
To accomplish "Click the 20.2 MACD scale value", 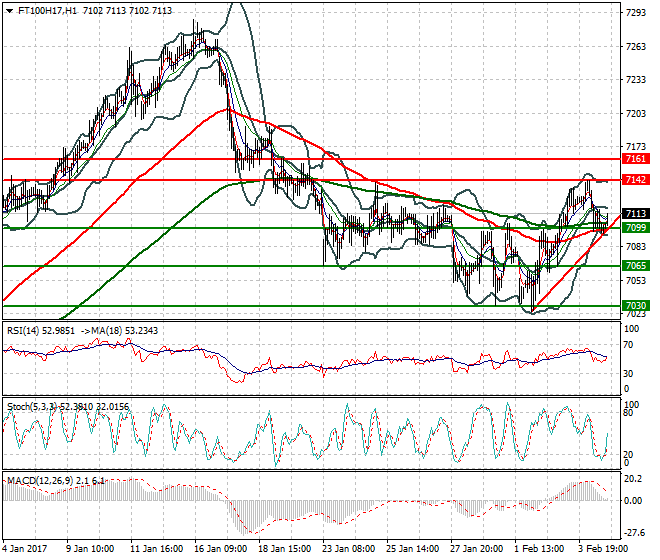I will click(633, 479).
